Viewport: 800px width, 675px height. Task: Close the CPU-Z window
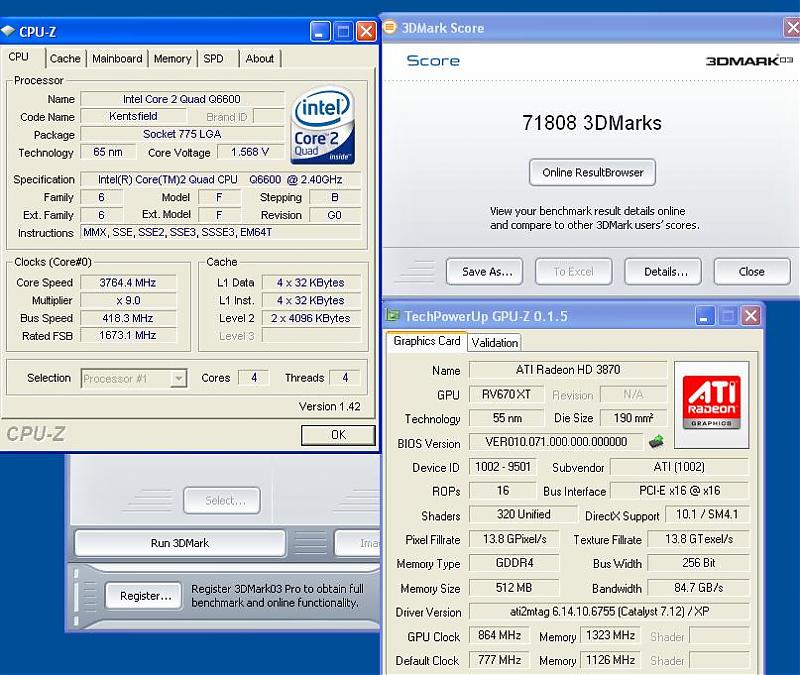tap(366, 32)
